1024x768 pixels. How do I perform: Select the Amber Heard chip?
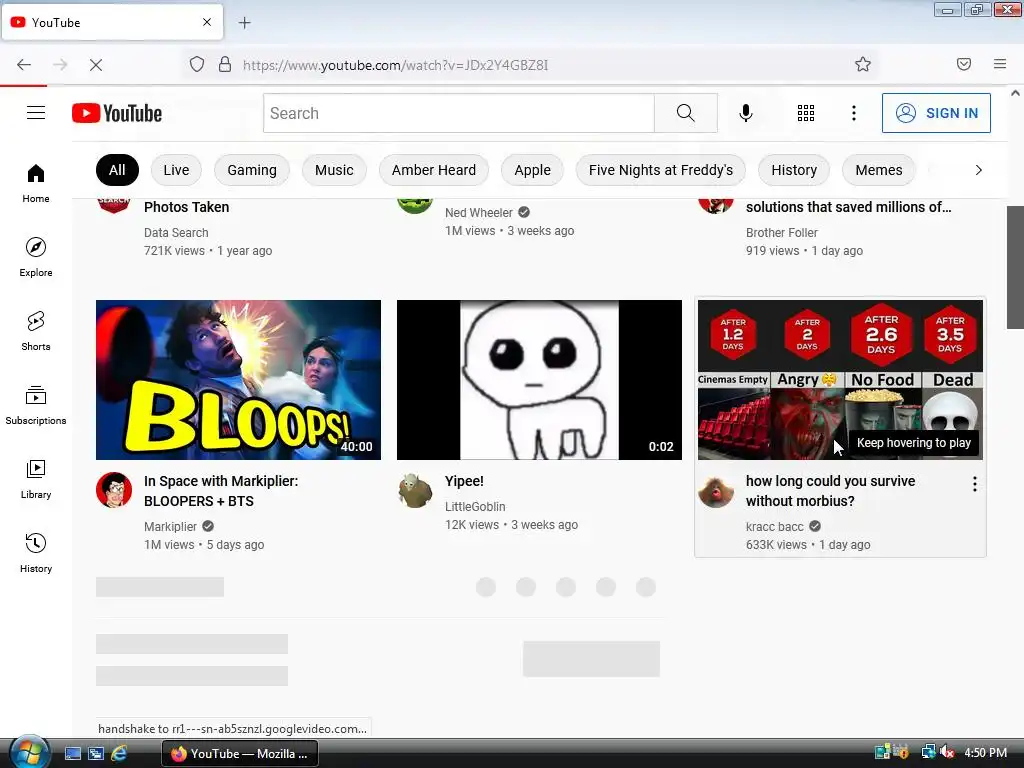(x=434, y=170)
